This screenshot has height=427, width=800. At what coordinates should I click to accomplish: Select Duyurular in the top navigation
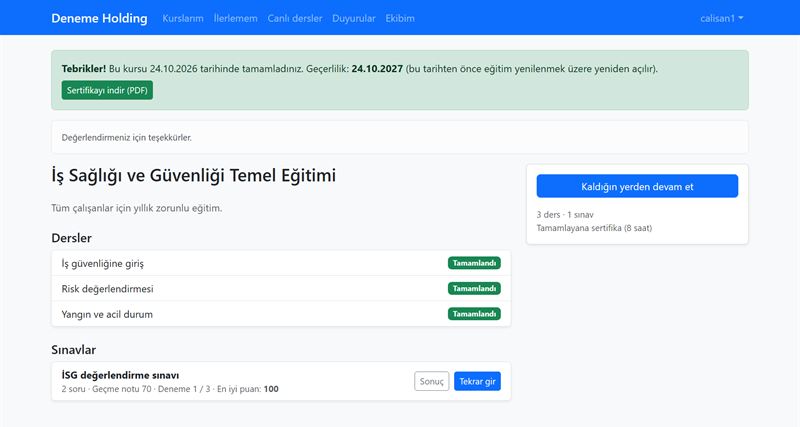[354, 18]
